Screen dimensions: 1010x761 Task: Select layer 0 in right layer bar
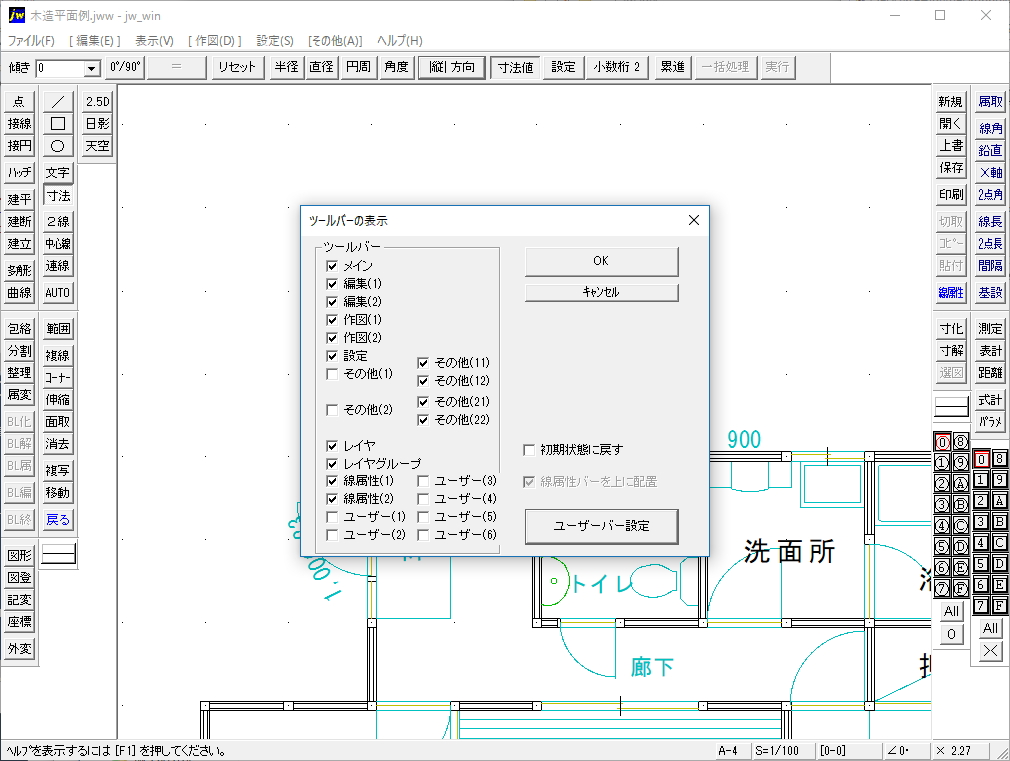tap(980, 459)
